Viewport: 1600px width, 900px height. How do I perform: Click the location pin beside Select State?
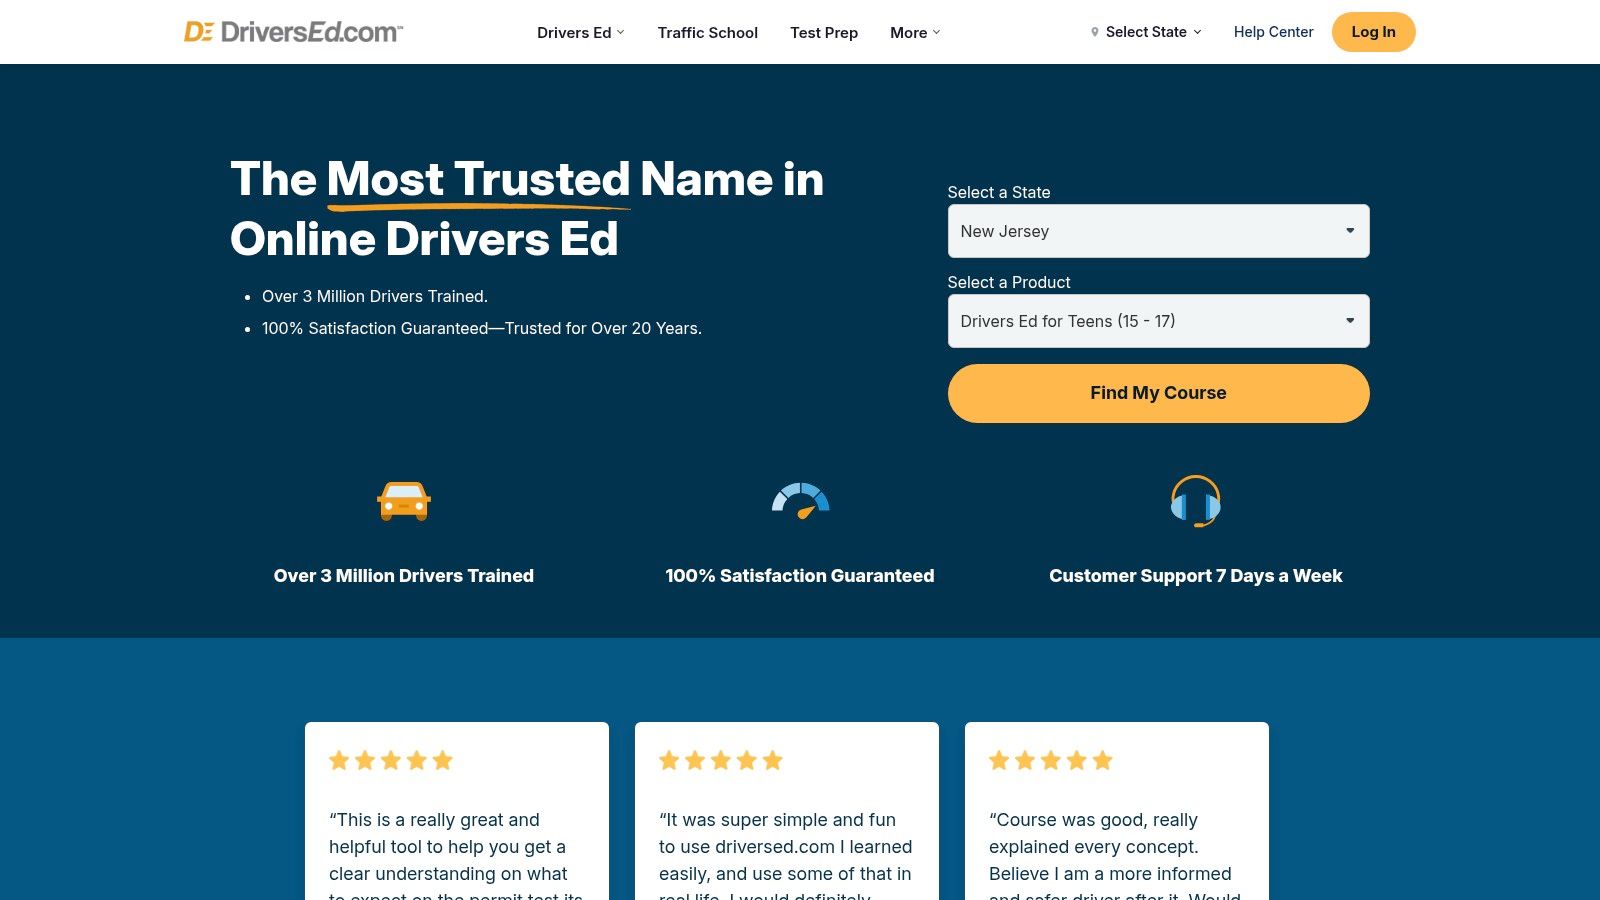1094,32
